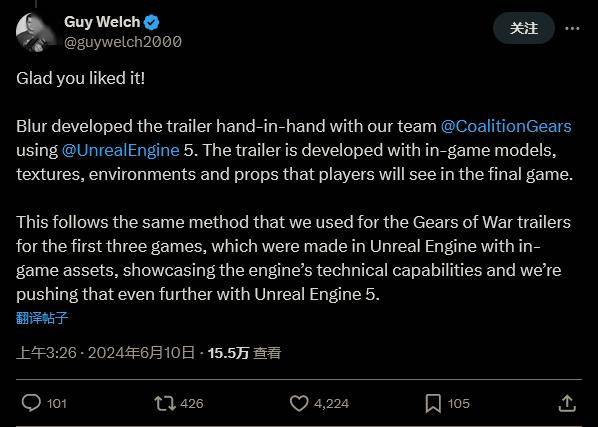Screen dimensions: 598x427
Task: Open the three-dot more options menu
Action: 572,28
